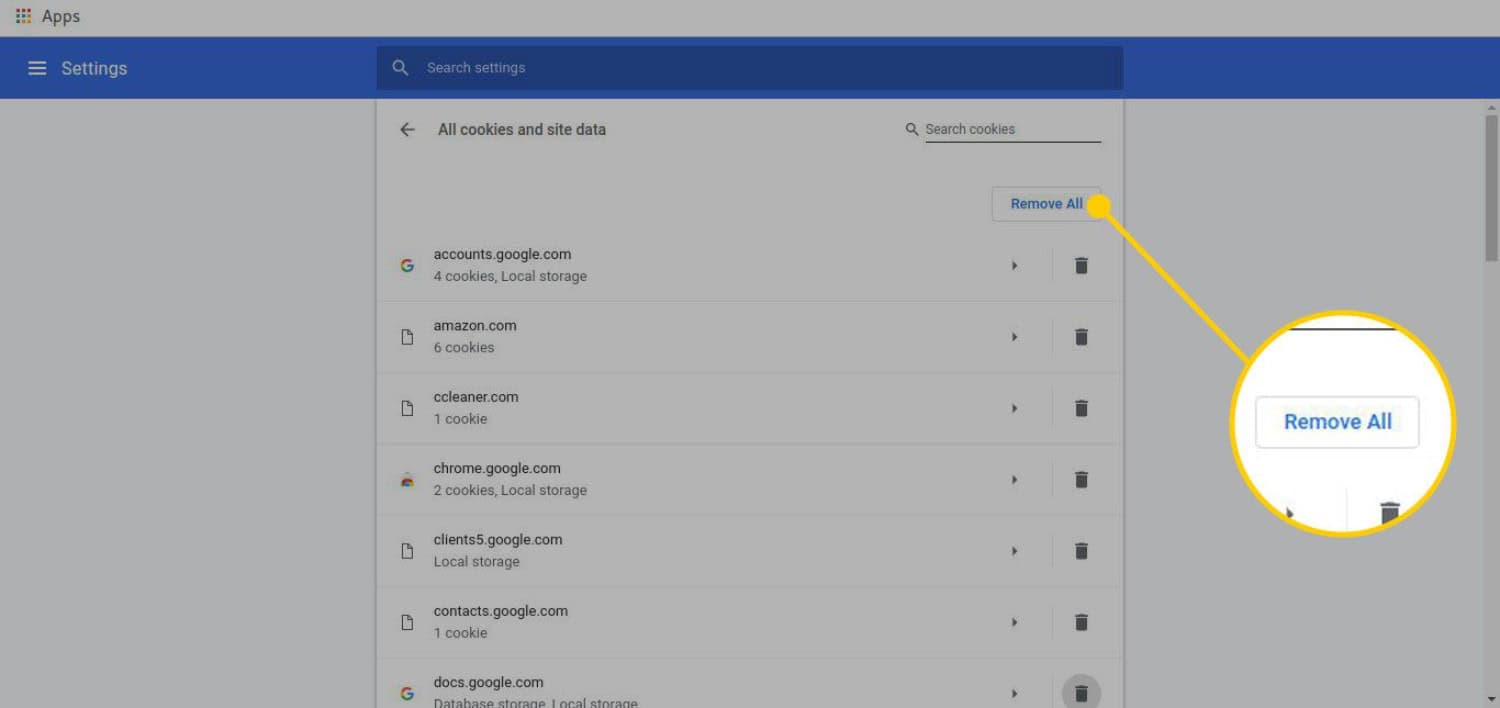Click the Google favicon for accounts.google.com
1500x708 pixels.
(x=407, y=266)
